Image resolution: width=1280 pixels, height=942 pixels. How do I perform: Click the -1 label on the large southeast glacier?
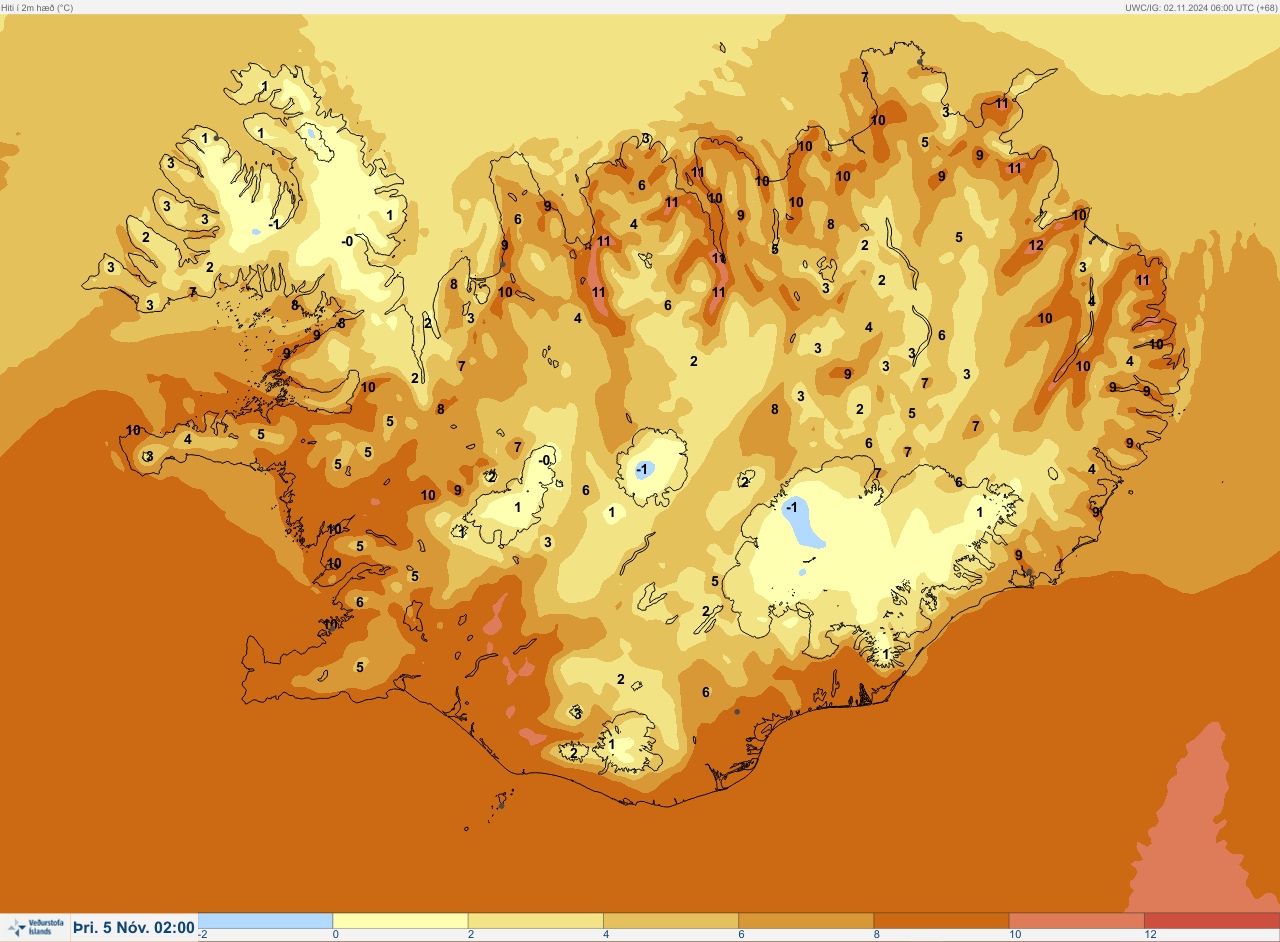click(791, 507)
